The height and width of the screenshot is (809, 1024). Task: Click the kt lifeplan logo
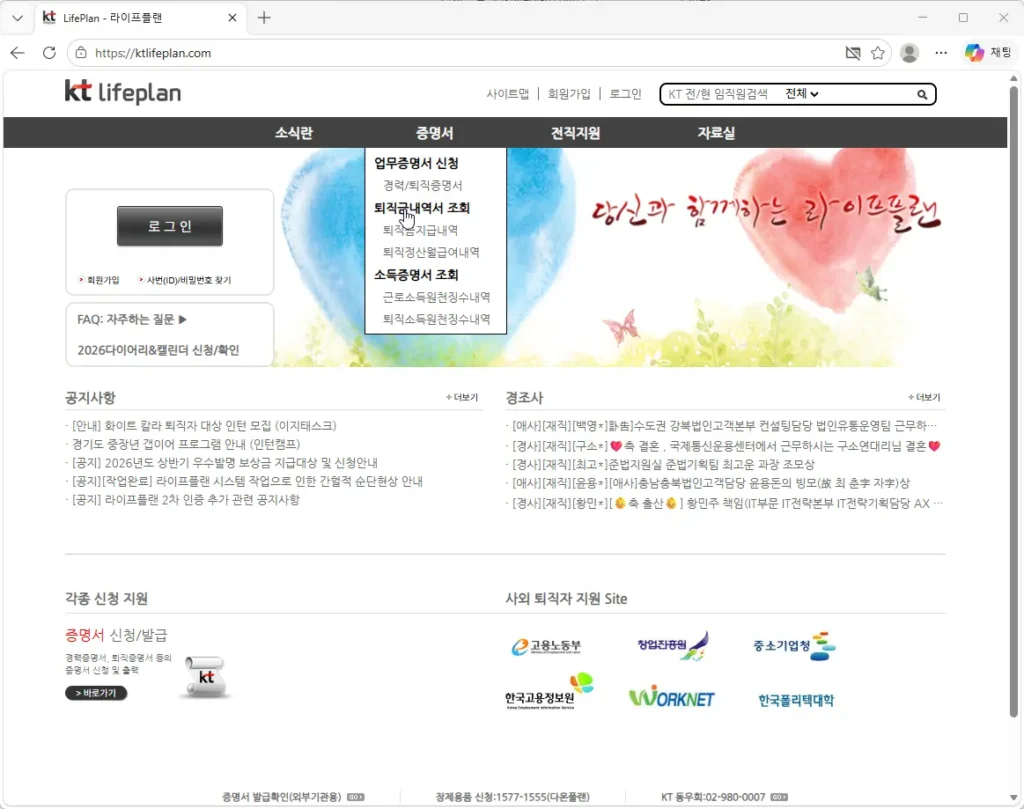(123, 92)
